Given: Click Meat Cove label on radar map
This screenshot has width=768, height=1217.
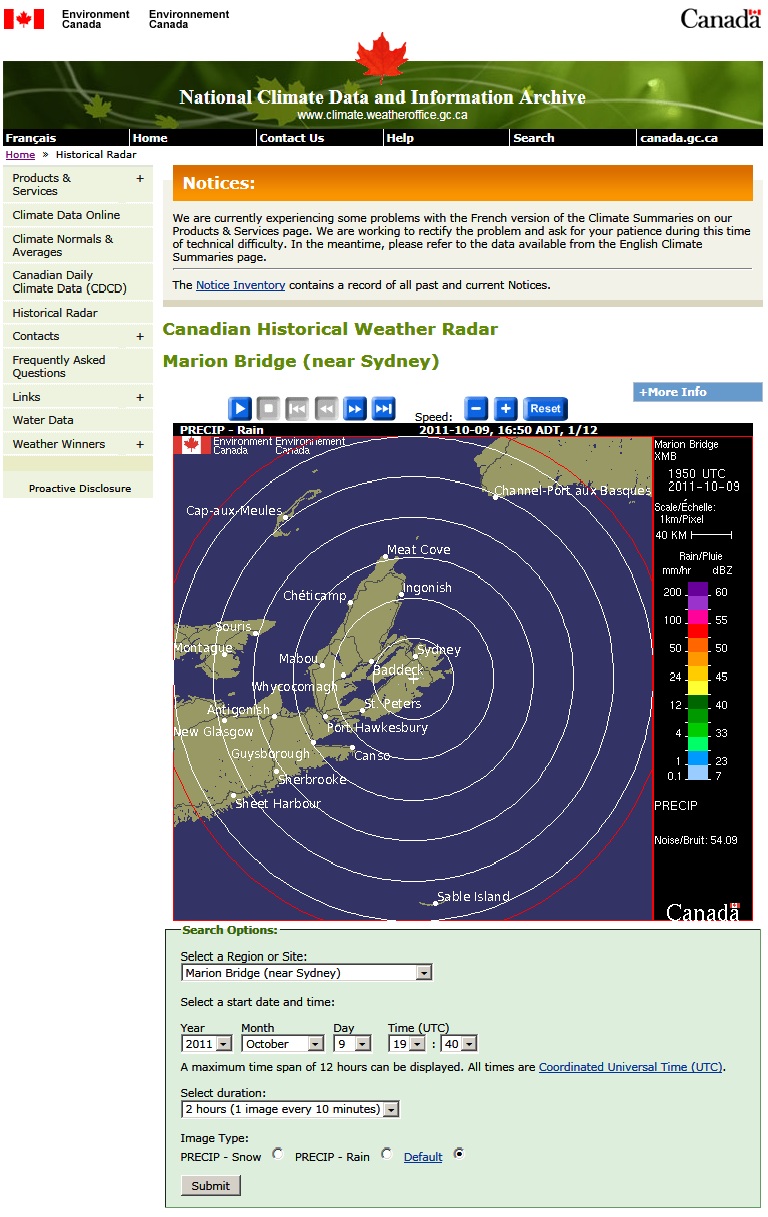Looking at the screenshot, I should (x=419, y=550).
